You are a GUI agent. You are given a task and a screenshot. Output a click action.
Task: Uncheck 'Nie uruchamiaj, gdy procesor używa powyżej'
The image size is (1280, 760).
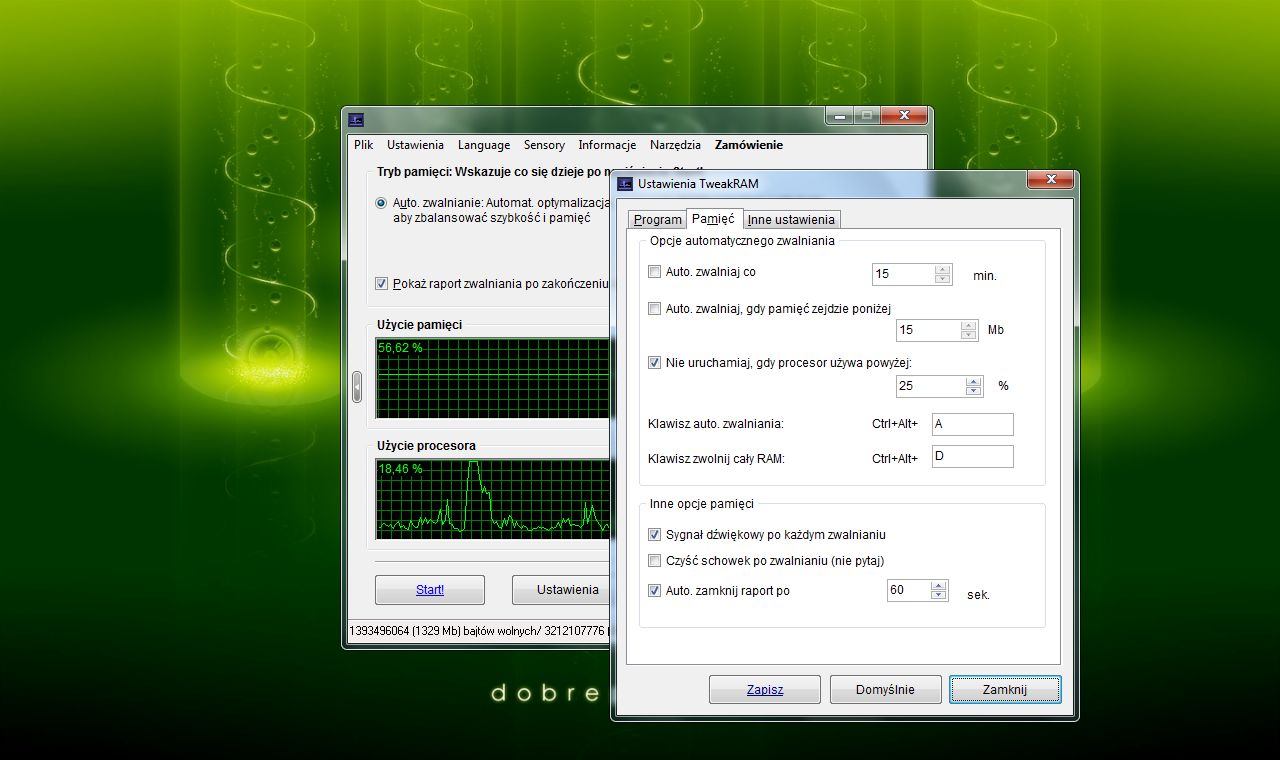point(655,363)
